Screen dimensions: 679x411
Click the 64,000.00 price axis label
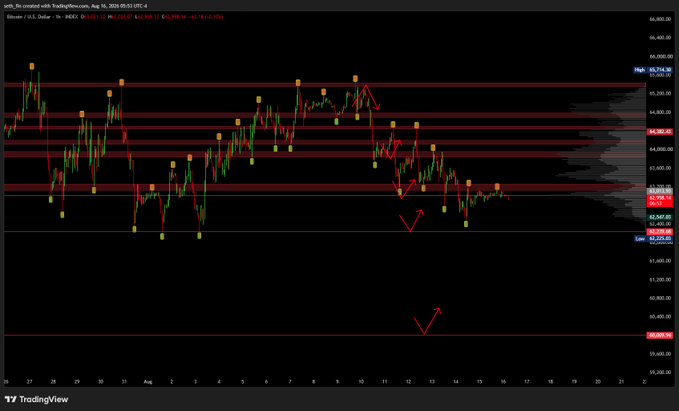click(x=661, y=149)
